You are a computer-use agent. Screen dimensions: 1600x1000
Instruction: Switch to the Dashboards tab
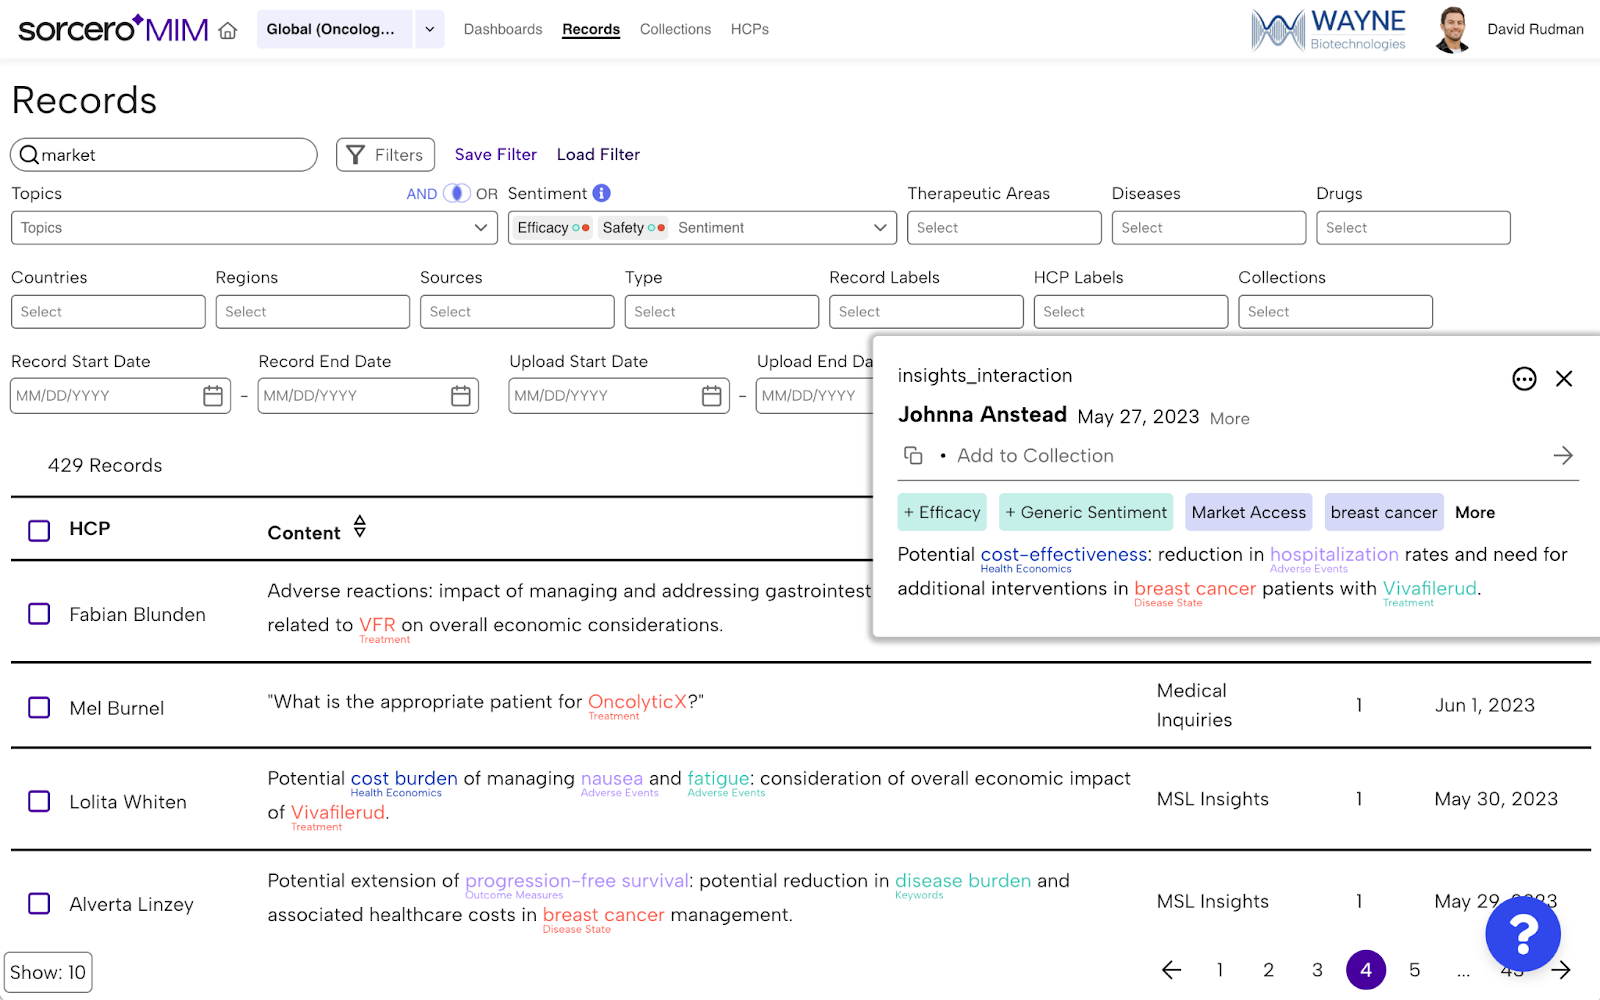[x=503, y=30]
